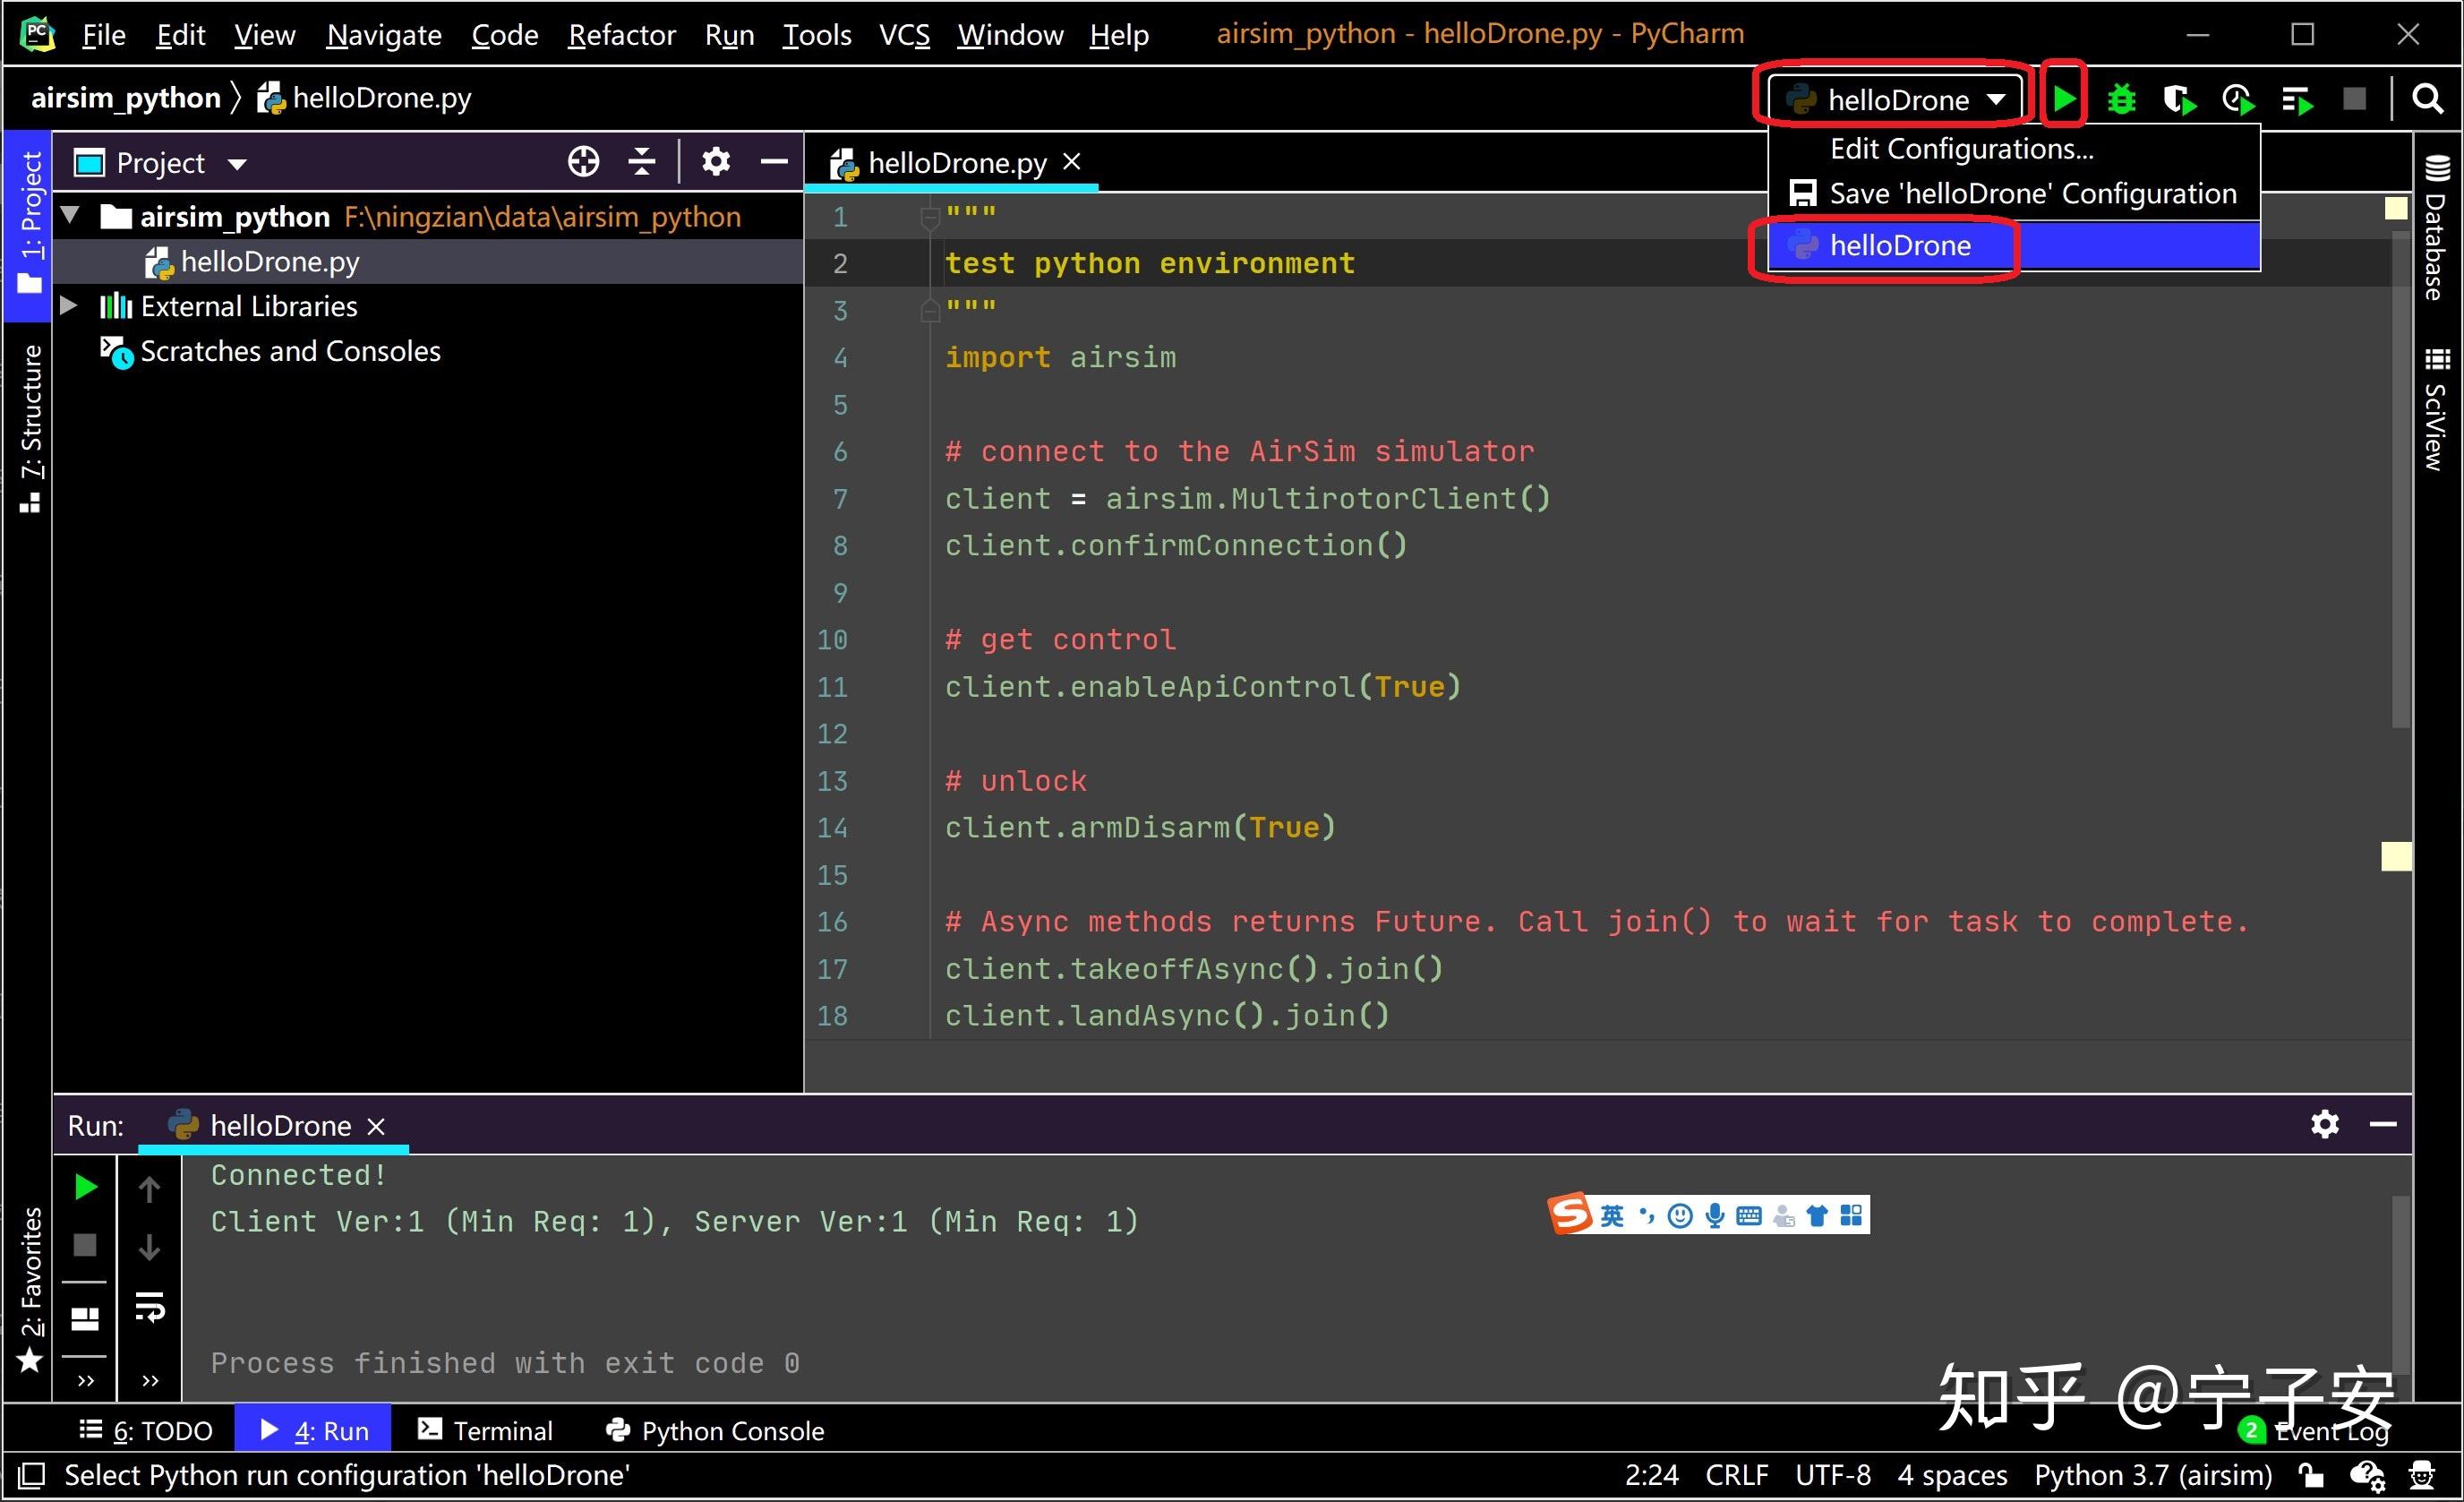Screen dimensions: 2464x1502
Task: Open the Refactor menu
Action: click(621, 35)
